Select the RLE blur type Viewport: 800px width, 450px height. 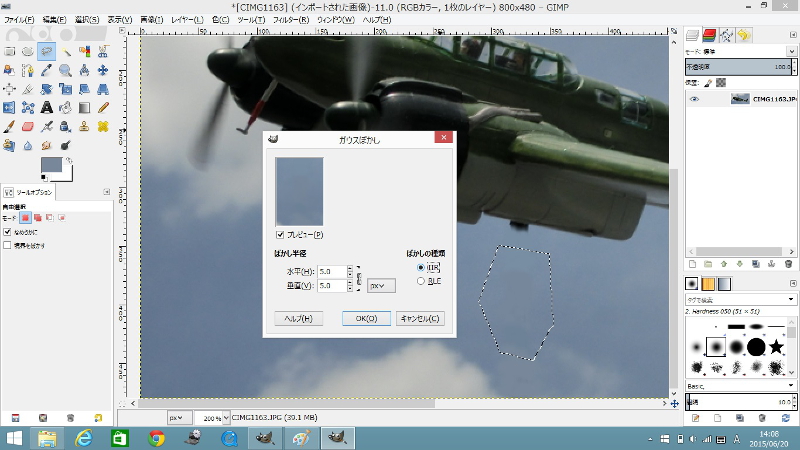(x=421, y=282)
